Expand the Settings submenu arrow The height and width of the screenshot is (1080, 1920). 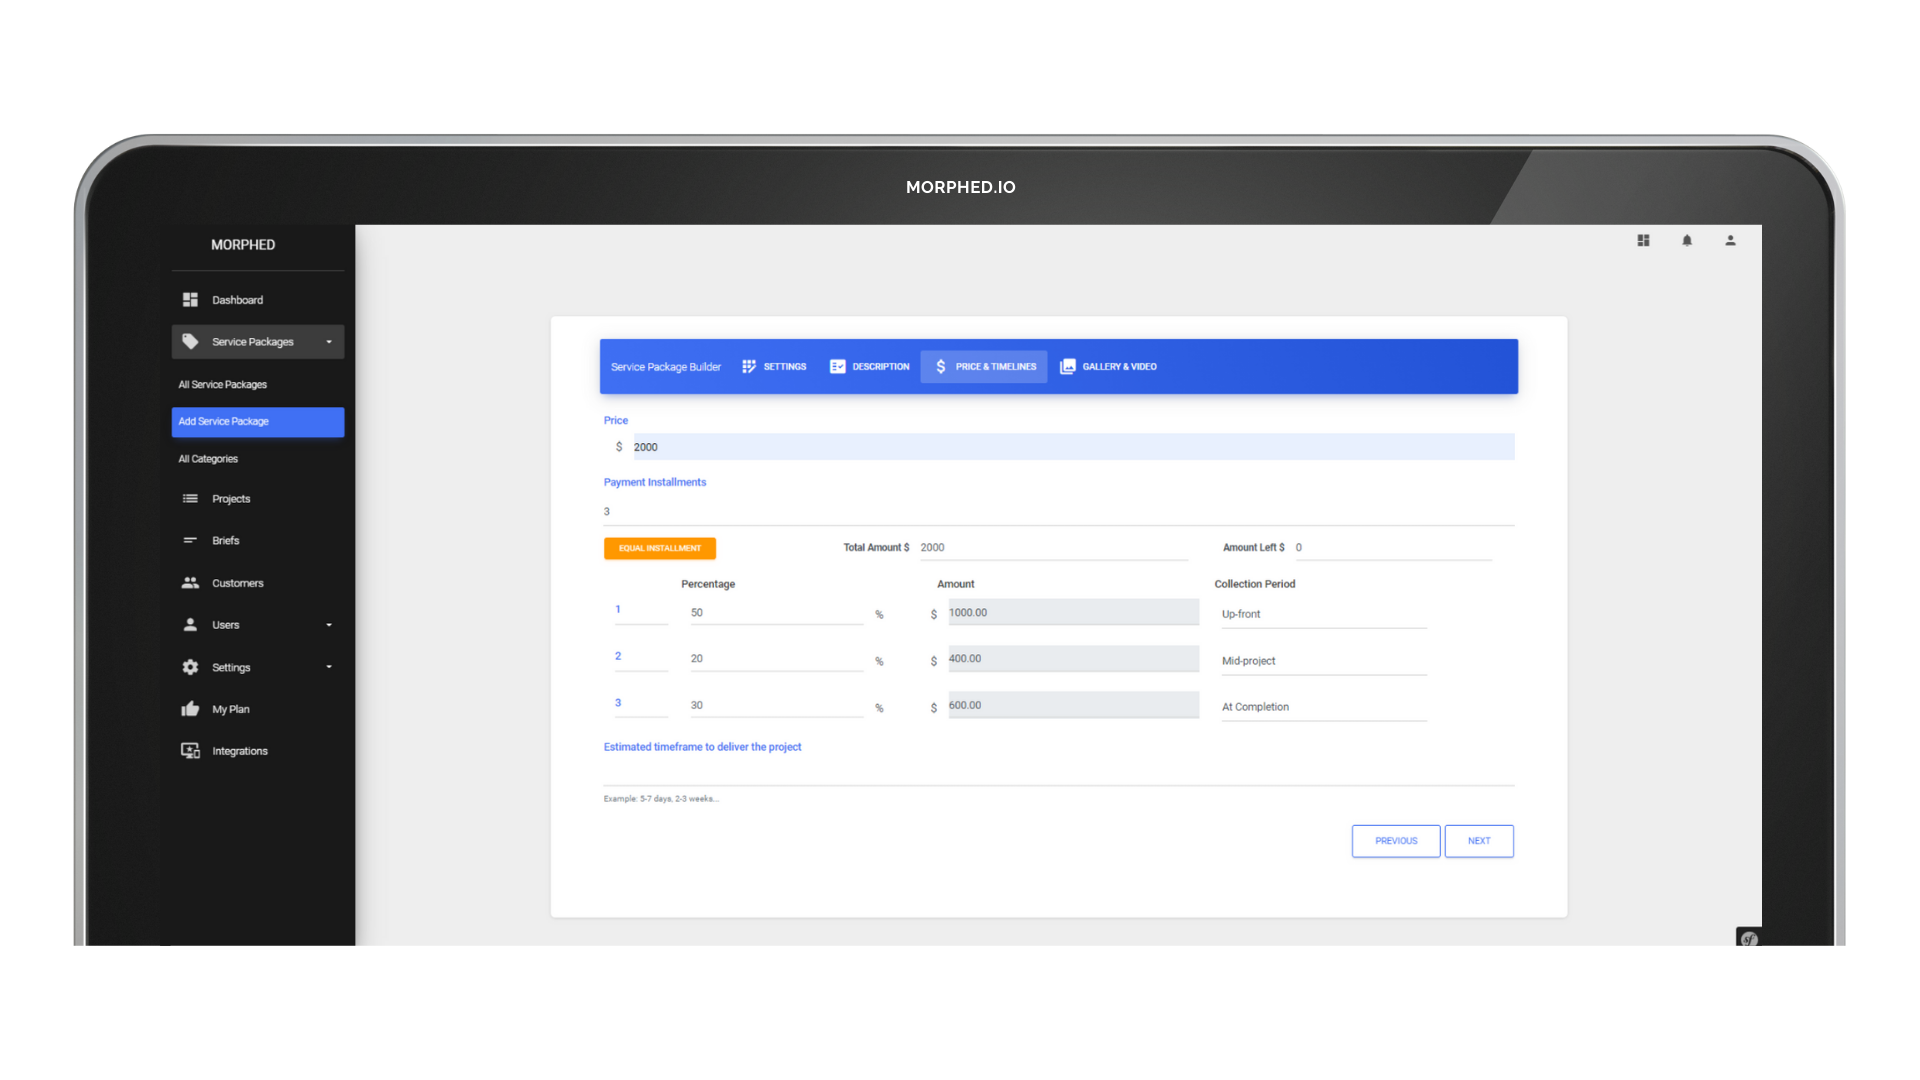pos(329,667)
